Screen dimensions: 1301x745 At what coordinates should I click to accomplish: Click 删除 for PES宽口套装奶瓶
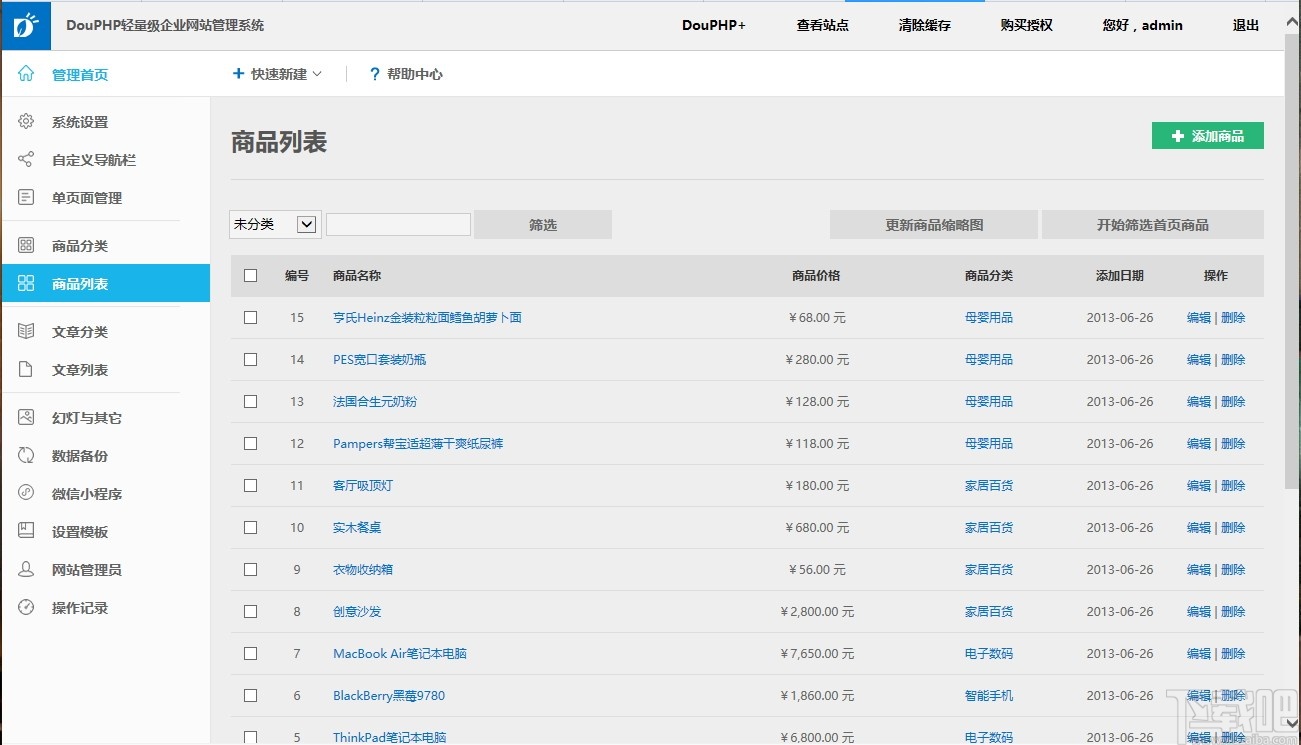(1233, 360)
